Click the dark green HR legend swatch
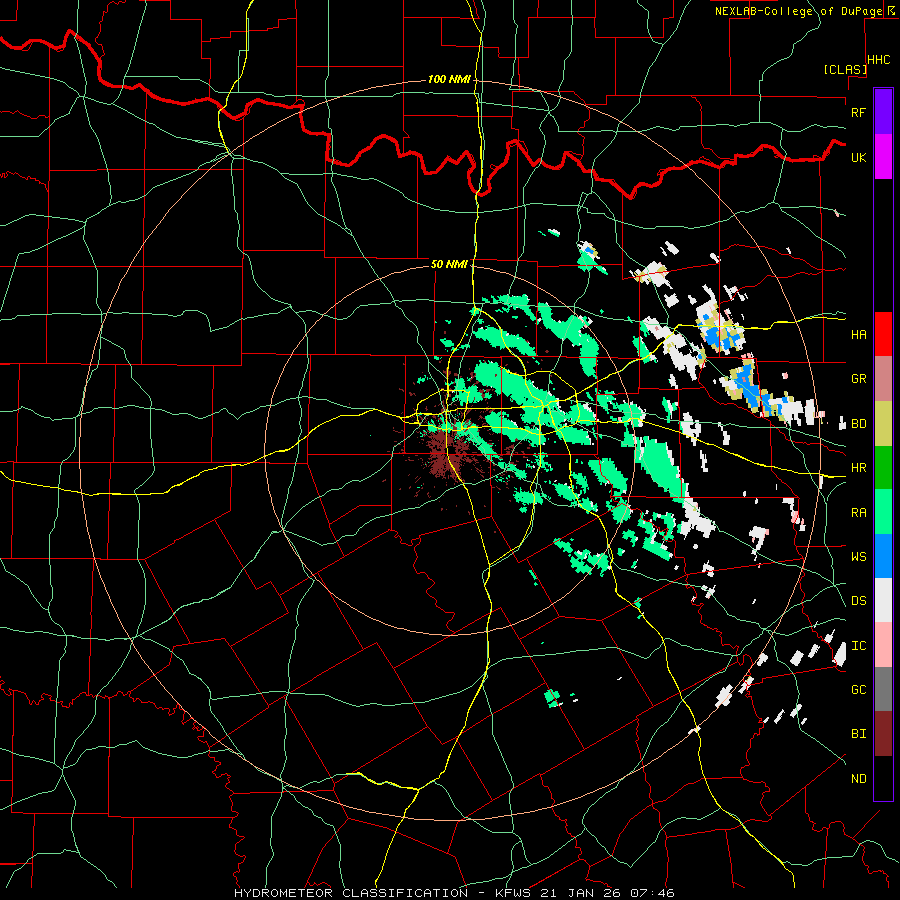Screen dimensions: 900x900 click(883, 468)
